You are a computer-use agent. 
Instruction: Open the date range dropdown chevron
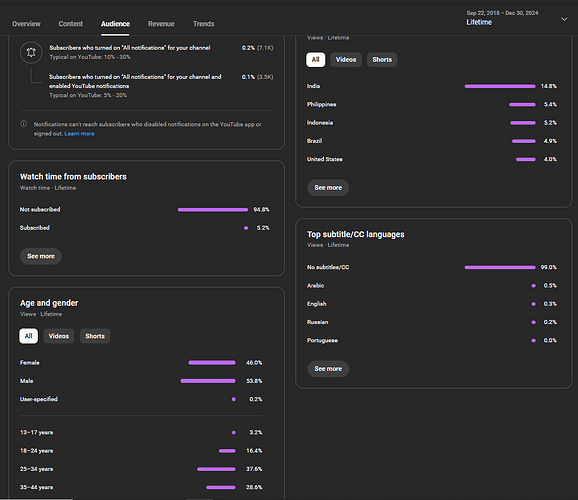pos(564,19)
